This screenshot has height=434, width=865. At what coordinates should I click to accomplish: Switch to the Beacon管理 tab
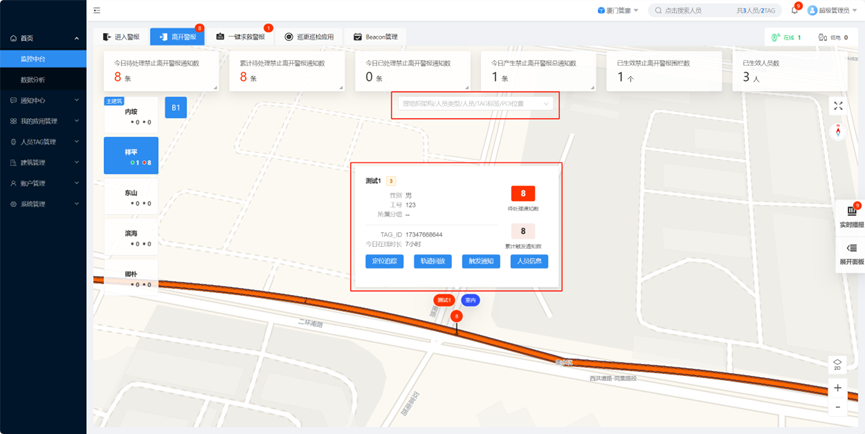click(x=376, y=37)
